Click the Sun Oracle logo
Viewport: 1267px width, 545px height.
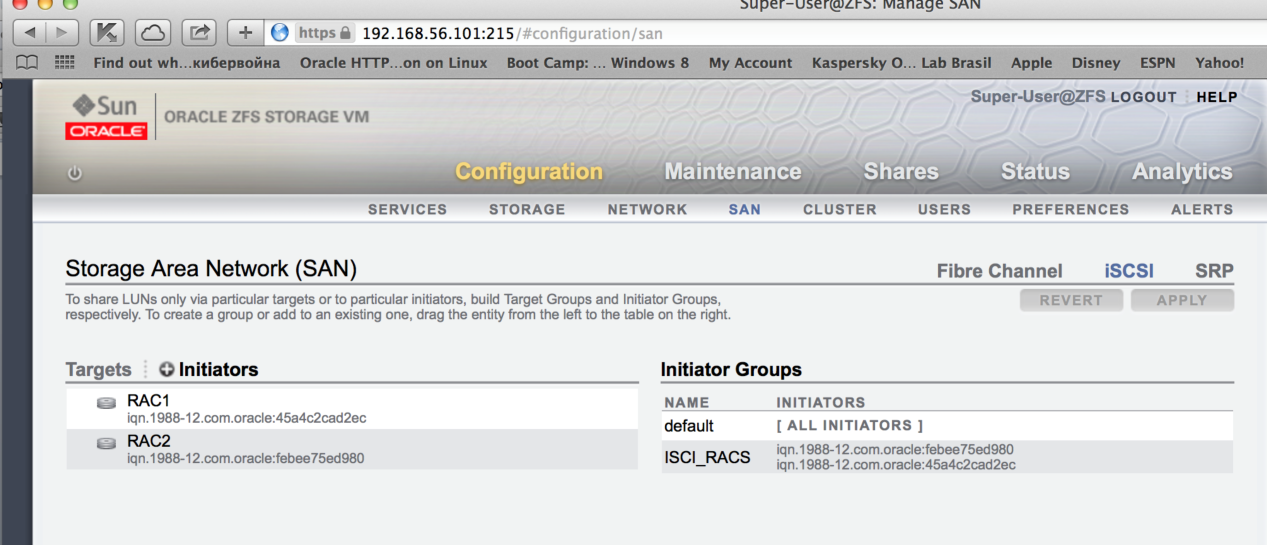(106, 116)
